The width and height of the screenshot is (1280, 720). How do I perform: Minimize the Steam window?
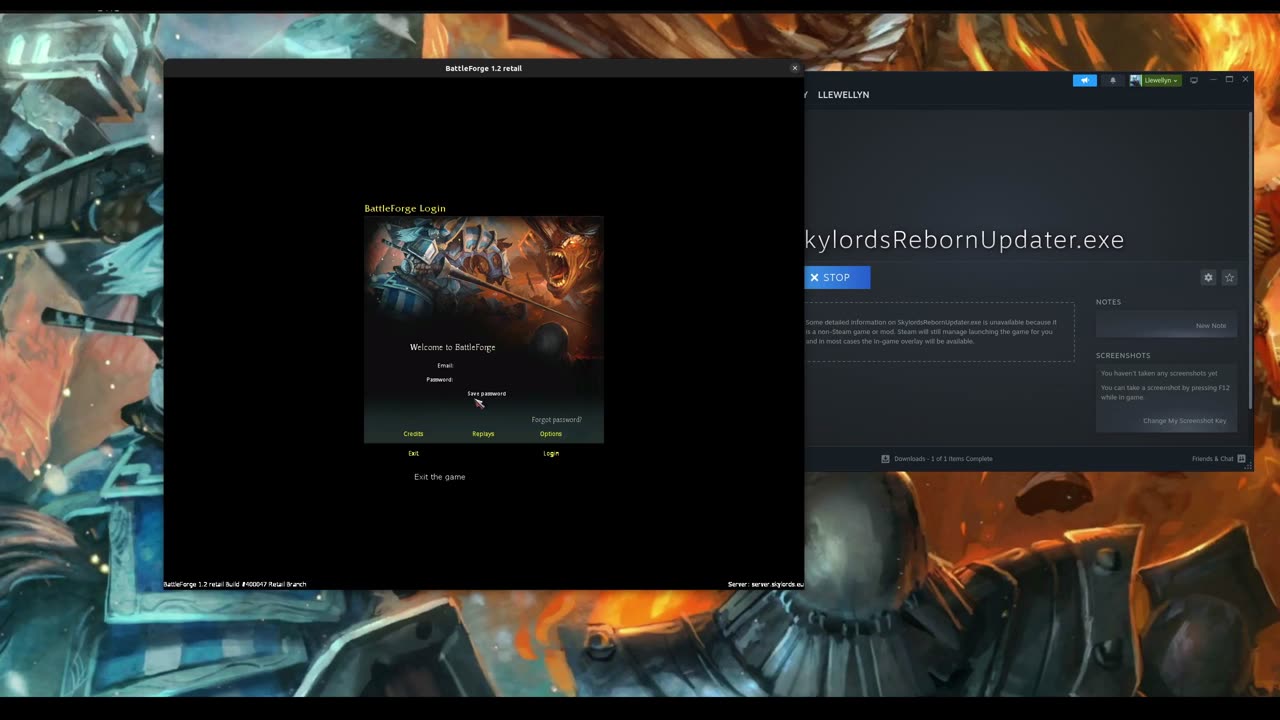click(x=1213, y=80)
